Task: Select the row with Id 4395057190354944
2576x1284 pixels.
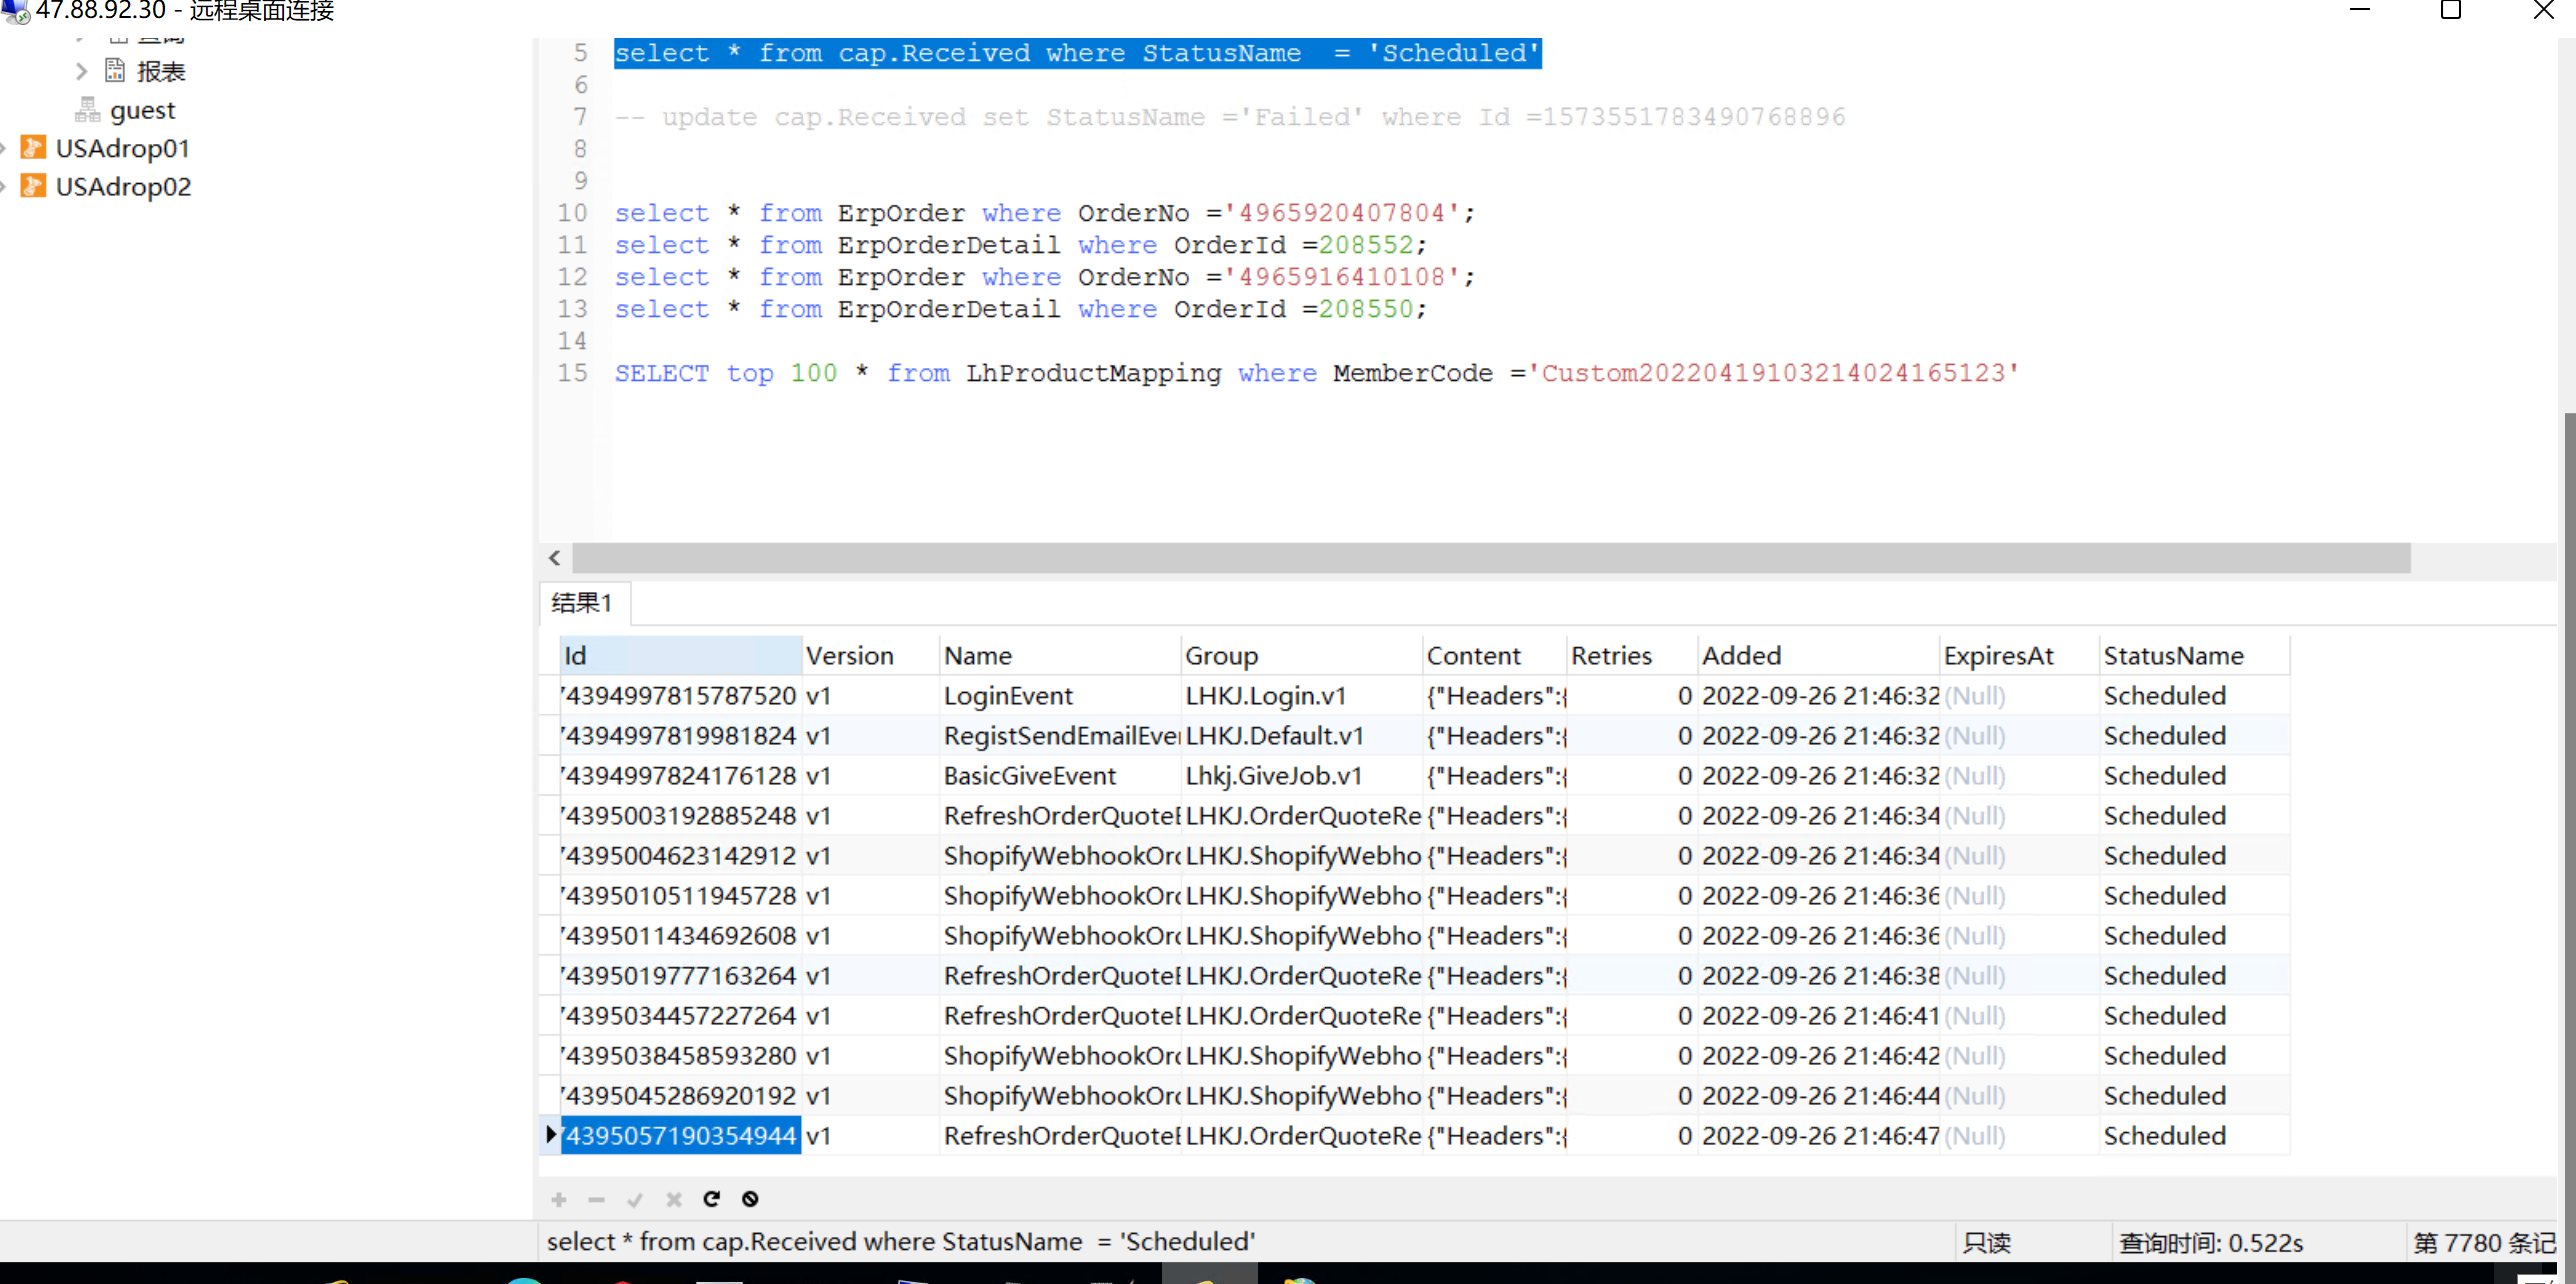Action: point(680,1135)
